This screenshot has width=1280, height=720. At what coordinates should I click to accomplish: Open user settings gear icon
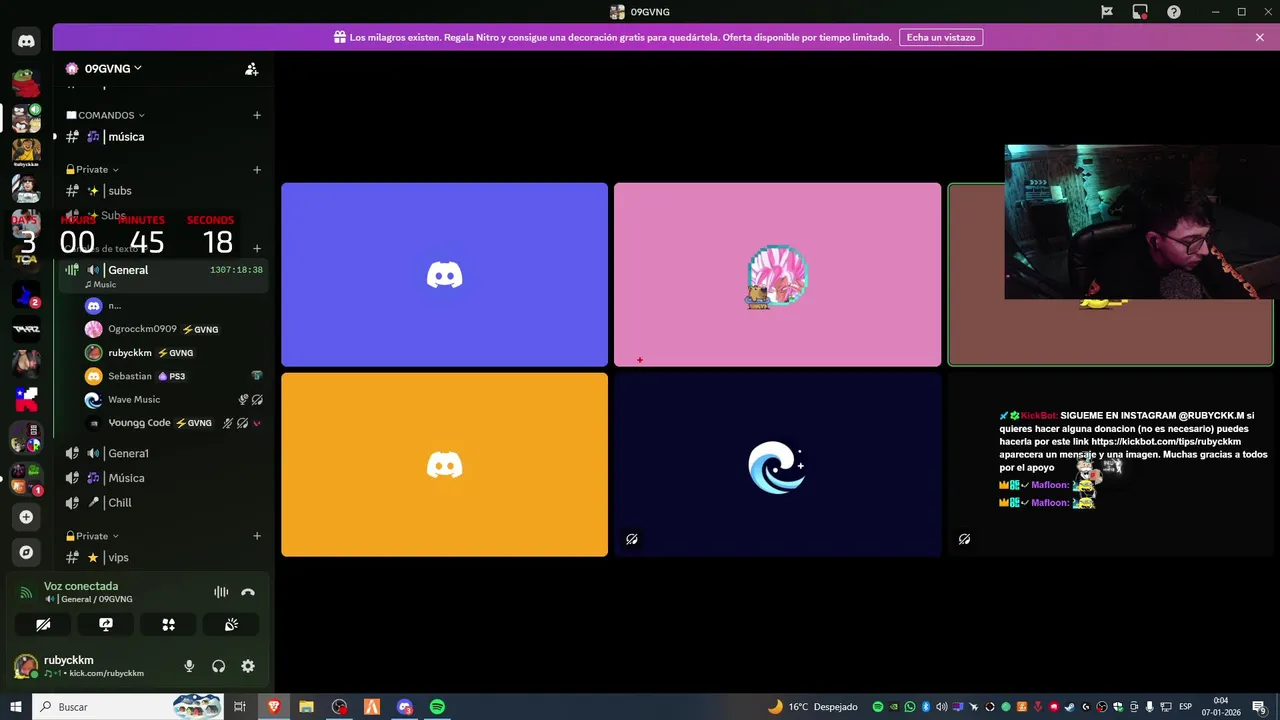pos(248,666)
